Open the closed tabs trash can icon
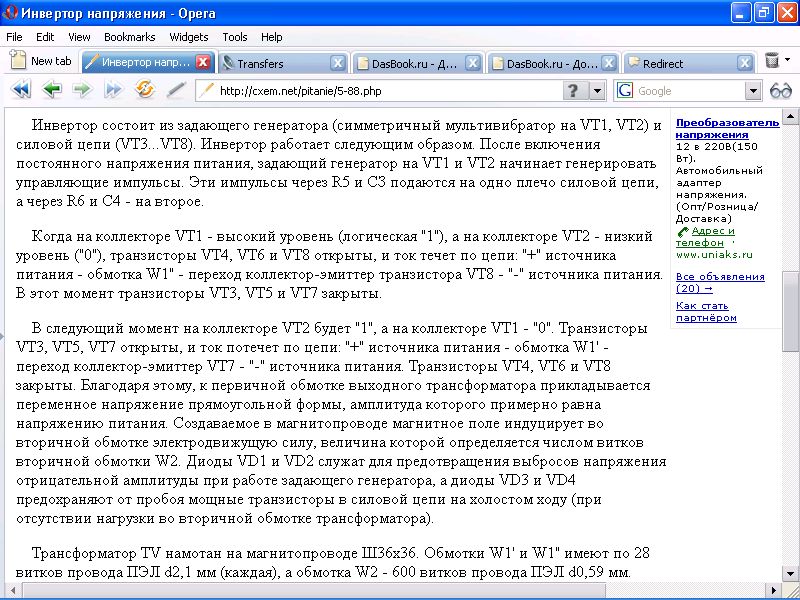Image resolution: width=800 pixels, height=600 pixels. point(771,62)
